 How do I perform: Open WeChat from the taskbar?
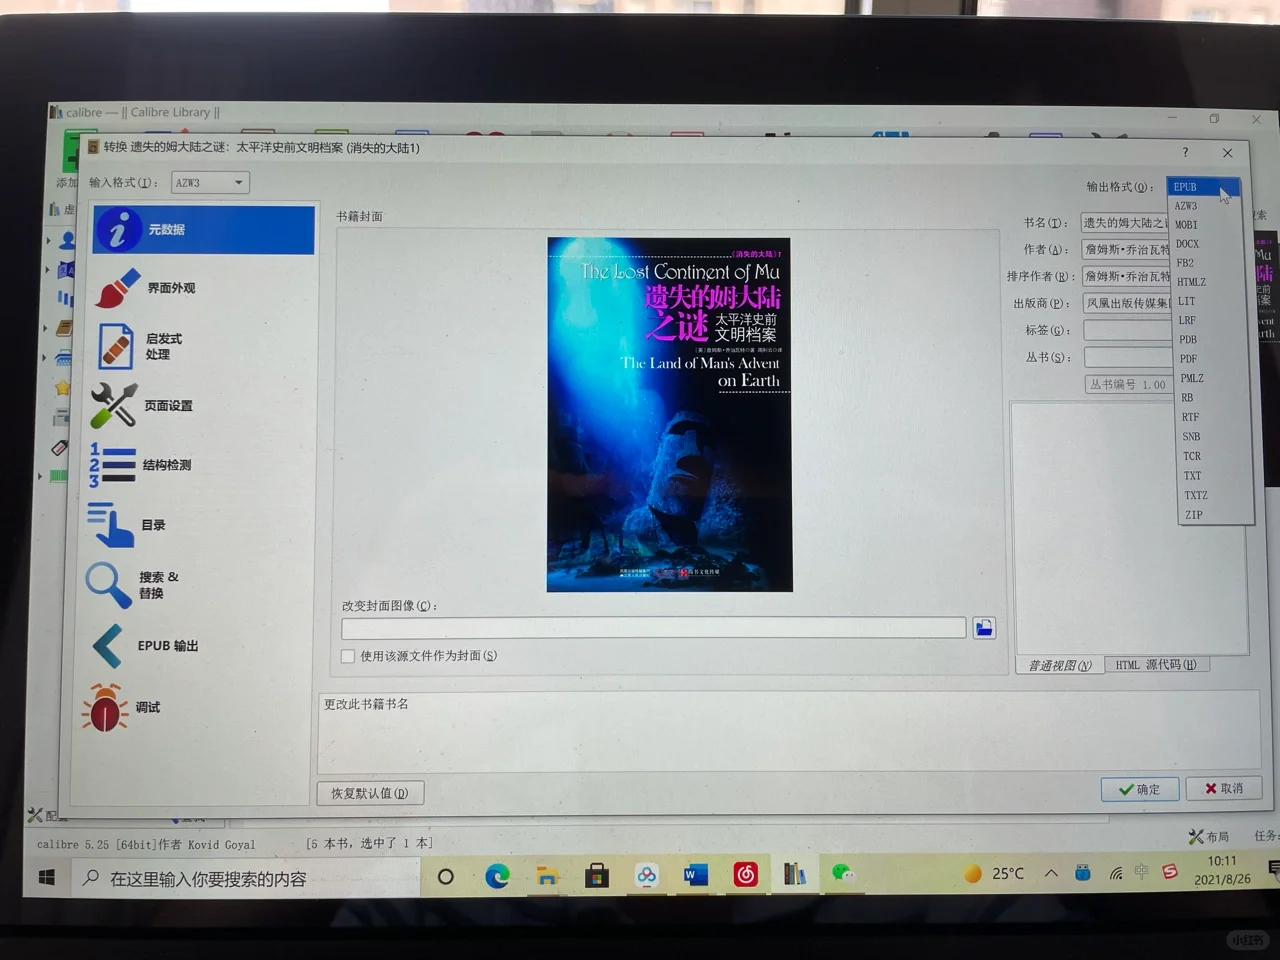(x=843, y=873)
